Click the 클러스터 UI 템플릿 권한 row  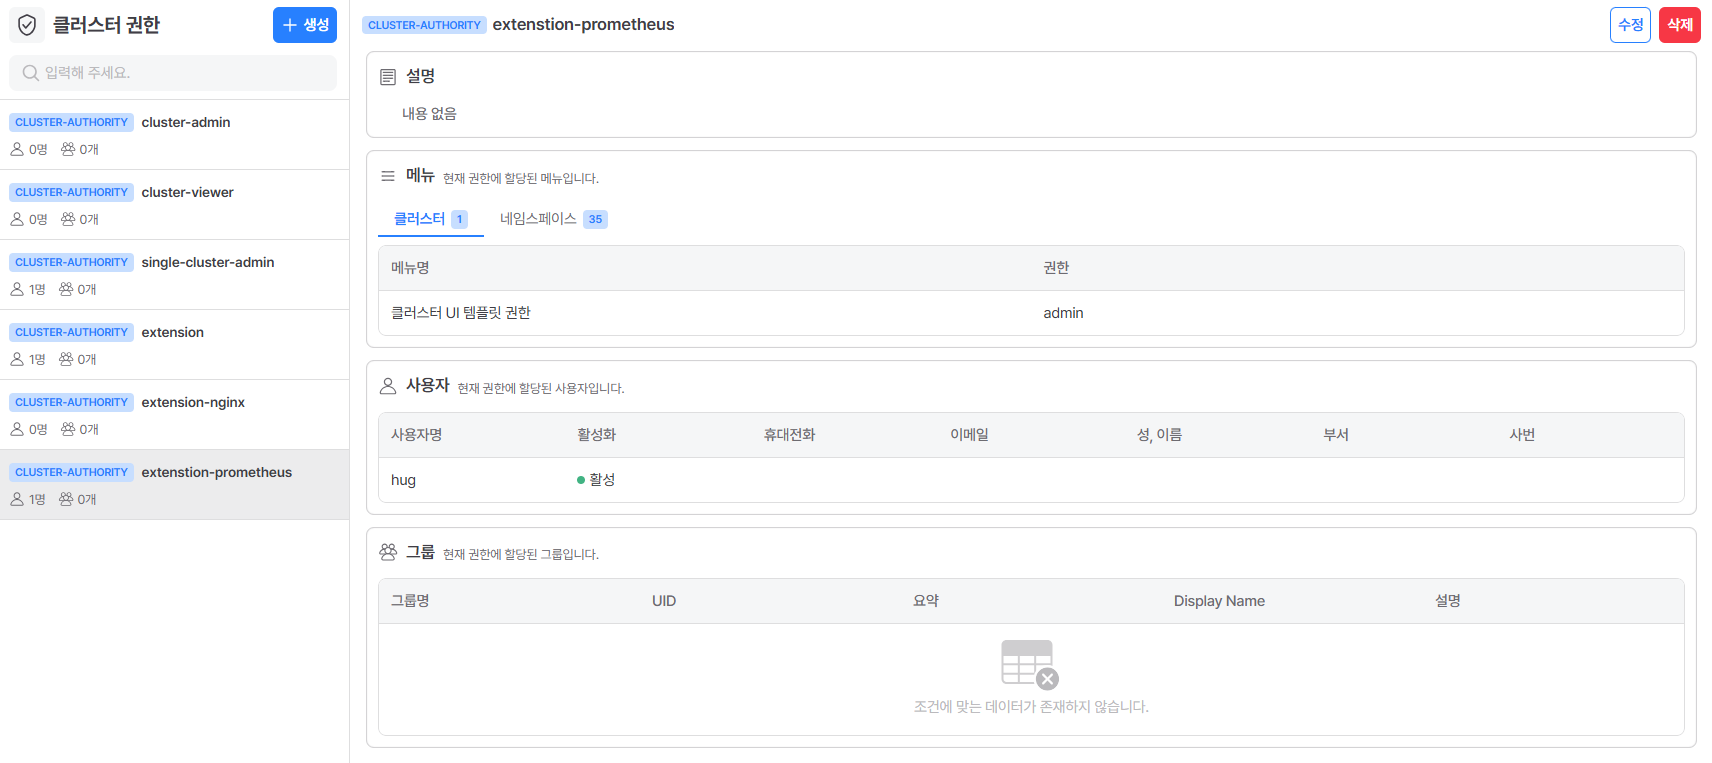pos(1031,313)
